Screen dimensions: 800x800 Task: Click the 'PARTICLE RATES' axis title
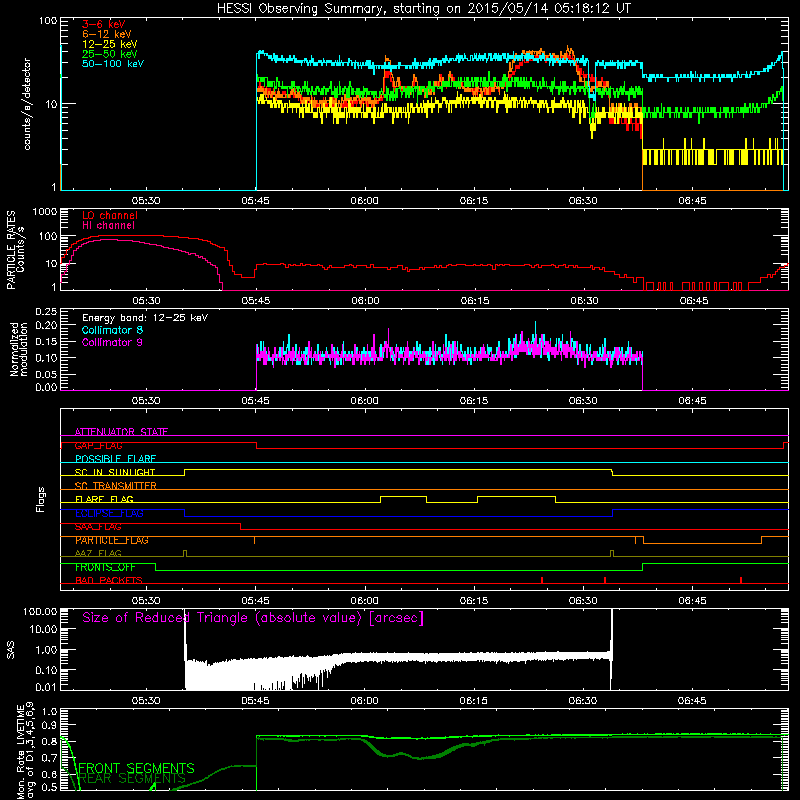point(11,250)
